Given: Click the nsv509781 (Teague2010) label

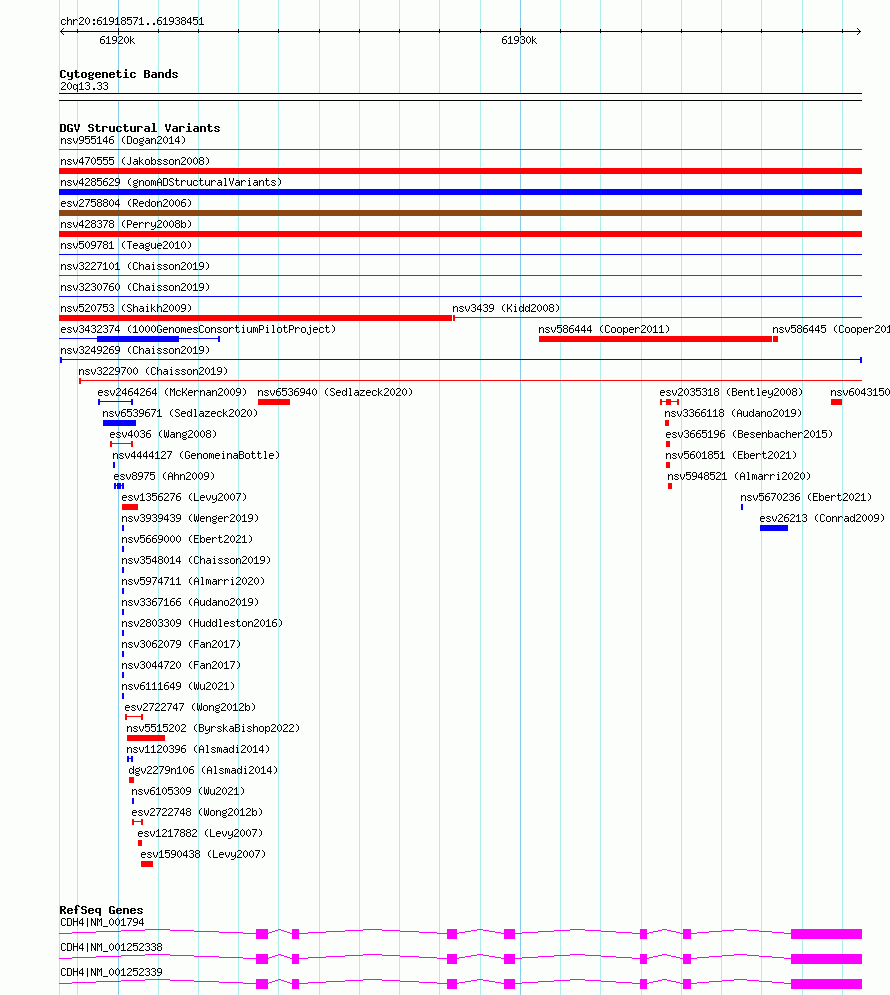Looking at the screenshot, I should pos(126,245).
